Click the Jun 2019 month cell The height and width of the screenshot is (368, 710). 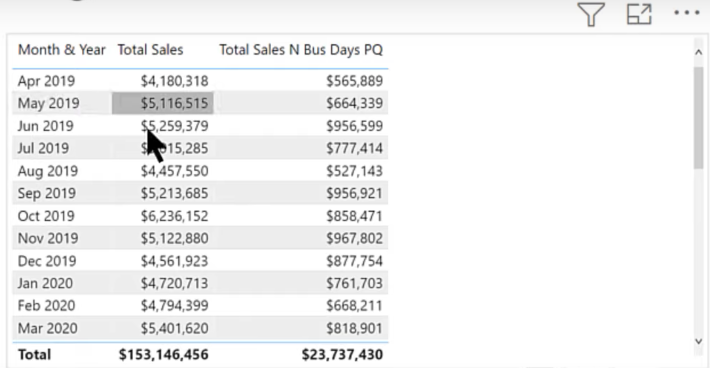[45, 126]
